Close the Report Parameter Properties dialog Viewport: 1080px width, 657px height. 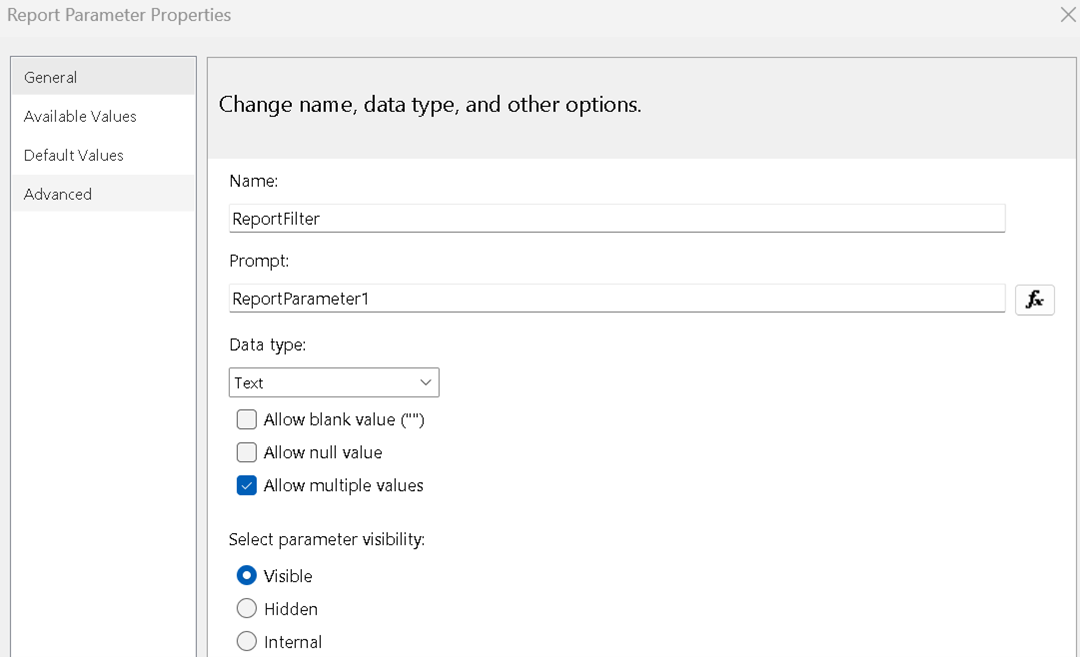click(x=1067, y=14)
